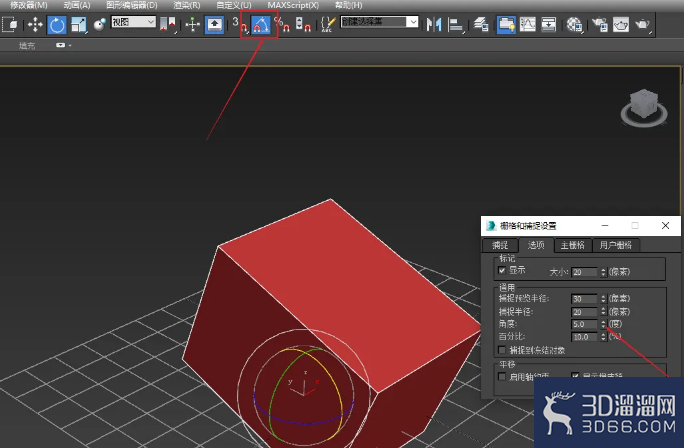The image size is (684, 448).
Task: Open the MAXScript(X) menu
Action: [x=293, y=5]
